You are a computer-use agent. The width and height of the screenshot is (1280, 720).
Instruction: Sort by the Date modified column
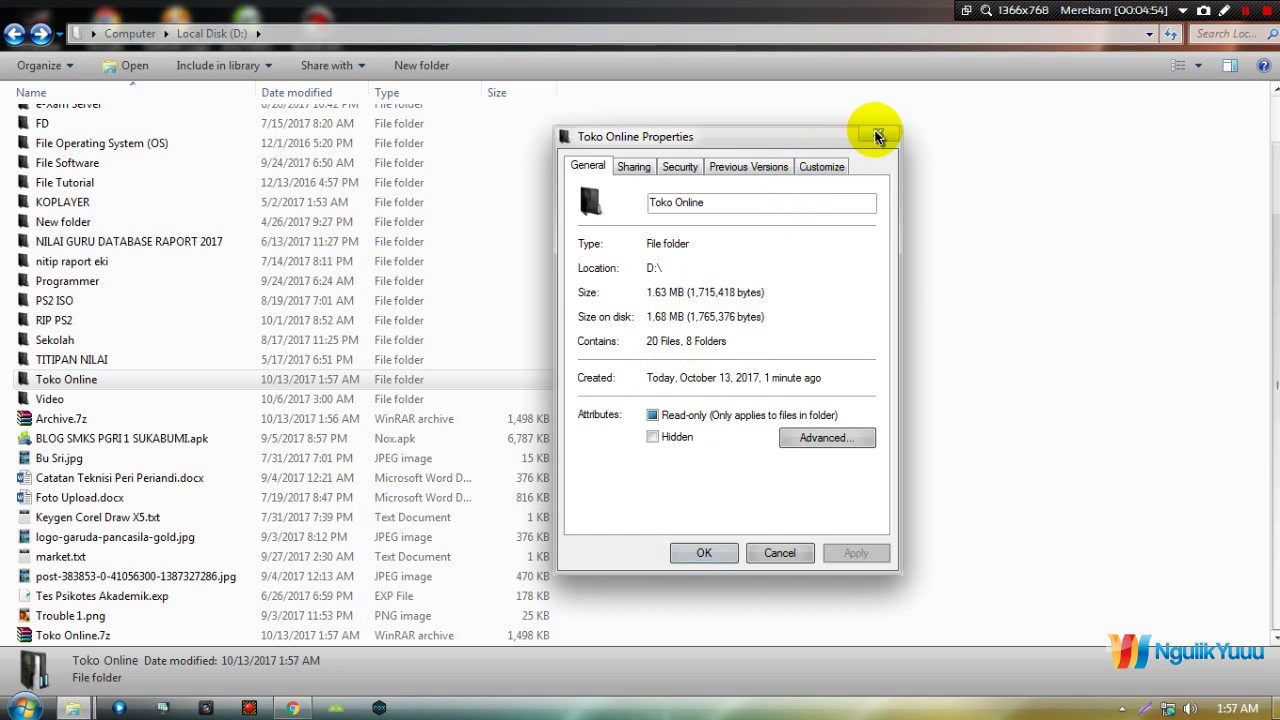pos(313,93)
